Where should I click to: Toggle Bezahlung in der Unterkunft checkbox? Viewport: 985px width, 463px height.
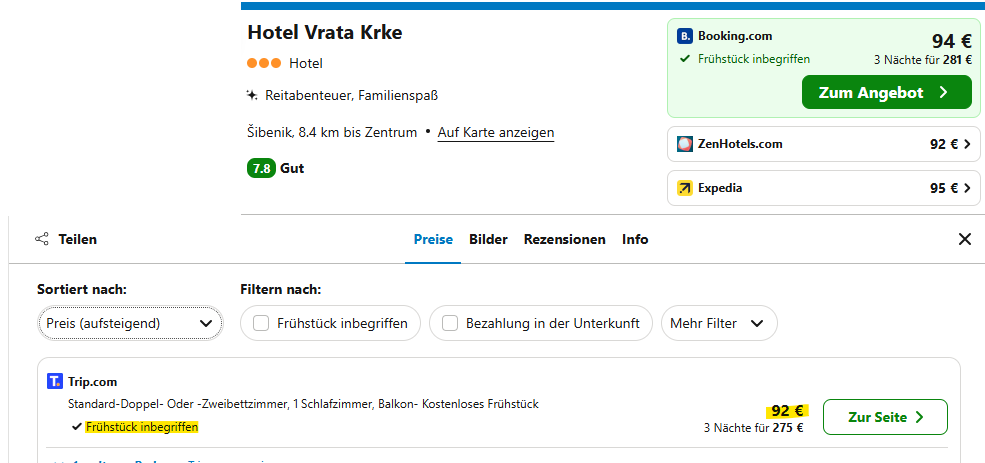[450, 324]
